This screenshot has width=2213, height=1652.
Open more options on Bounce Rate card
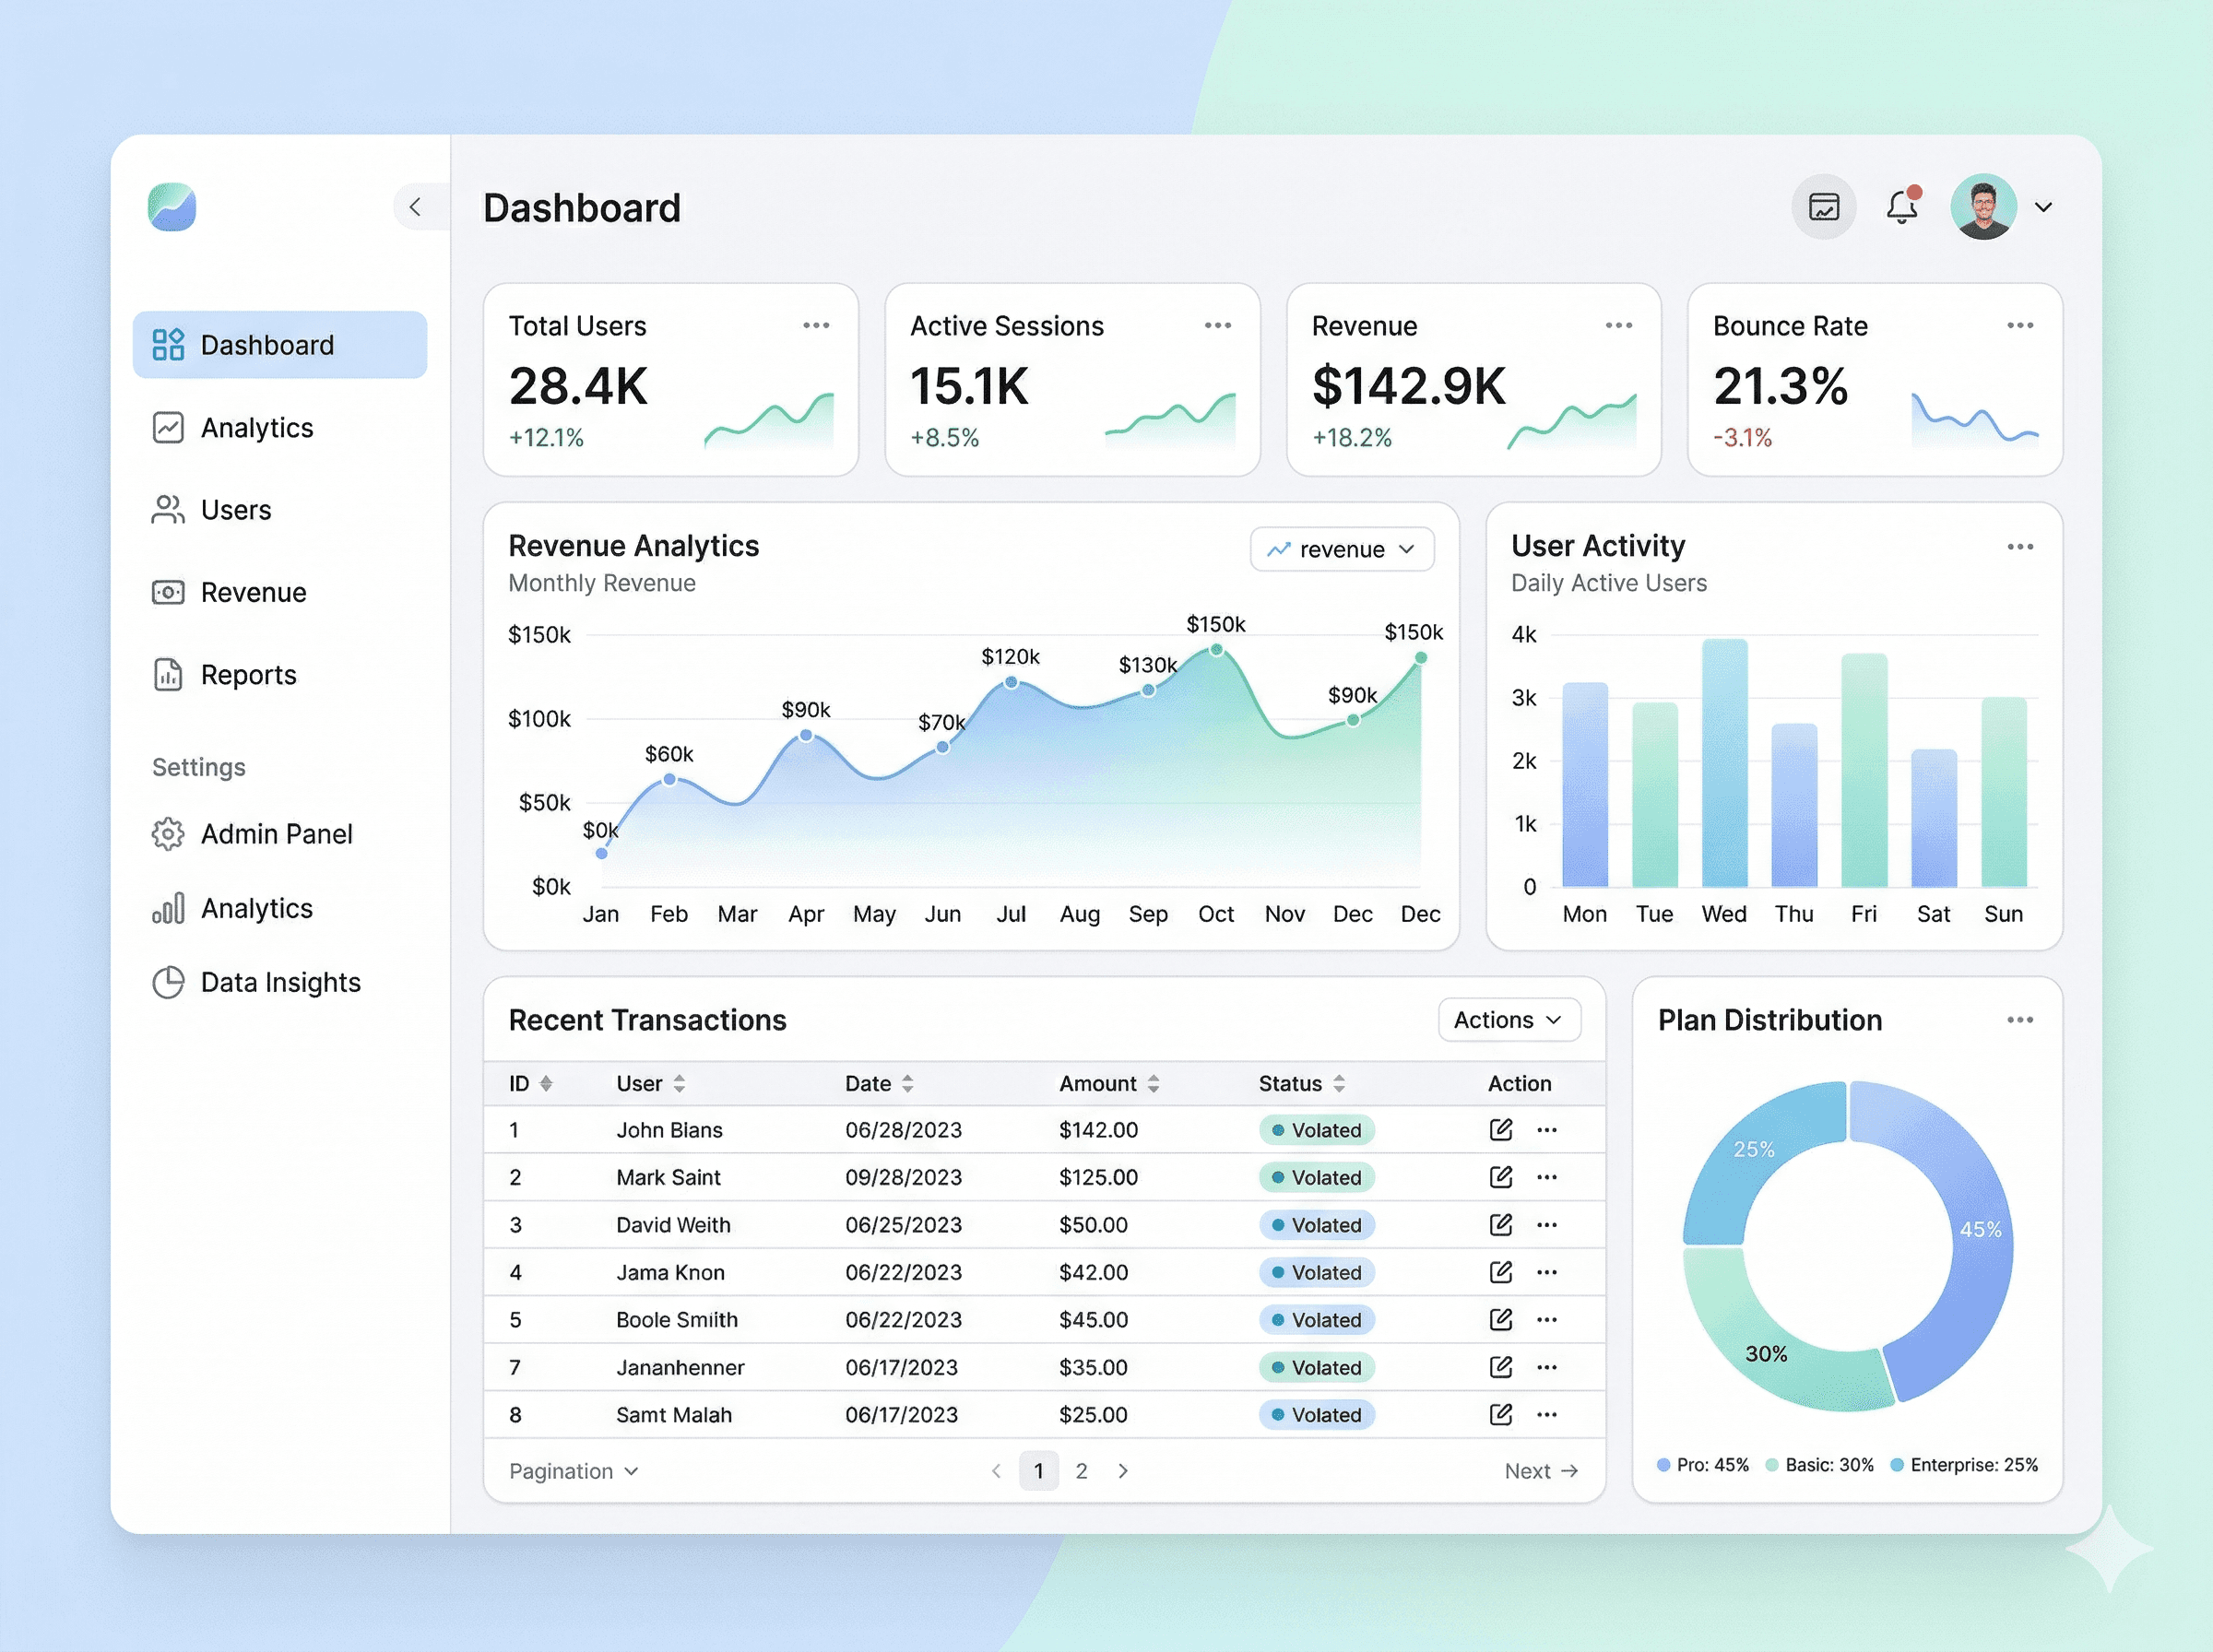2019,326
